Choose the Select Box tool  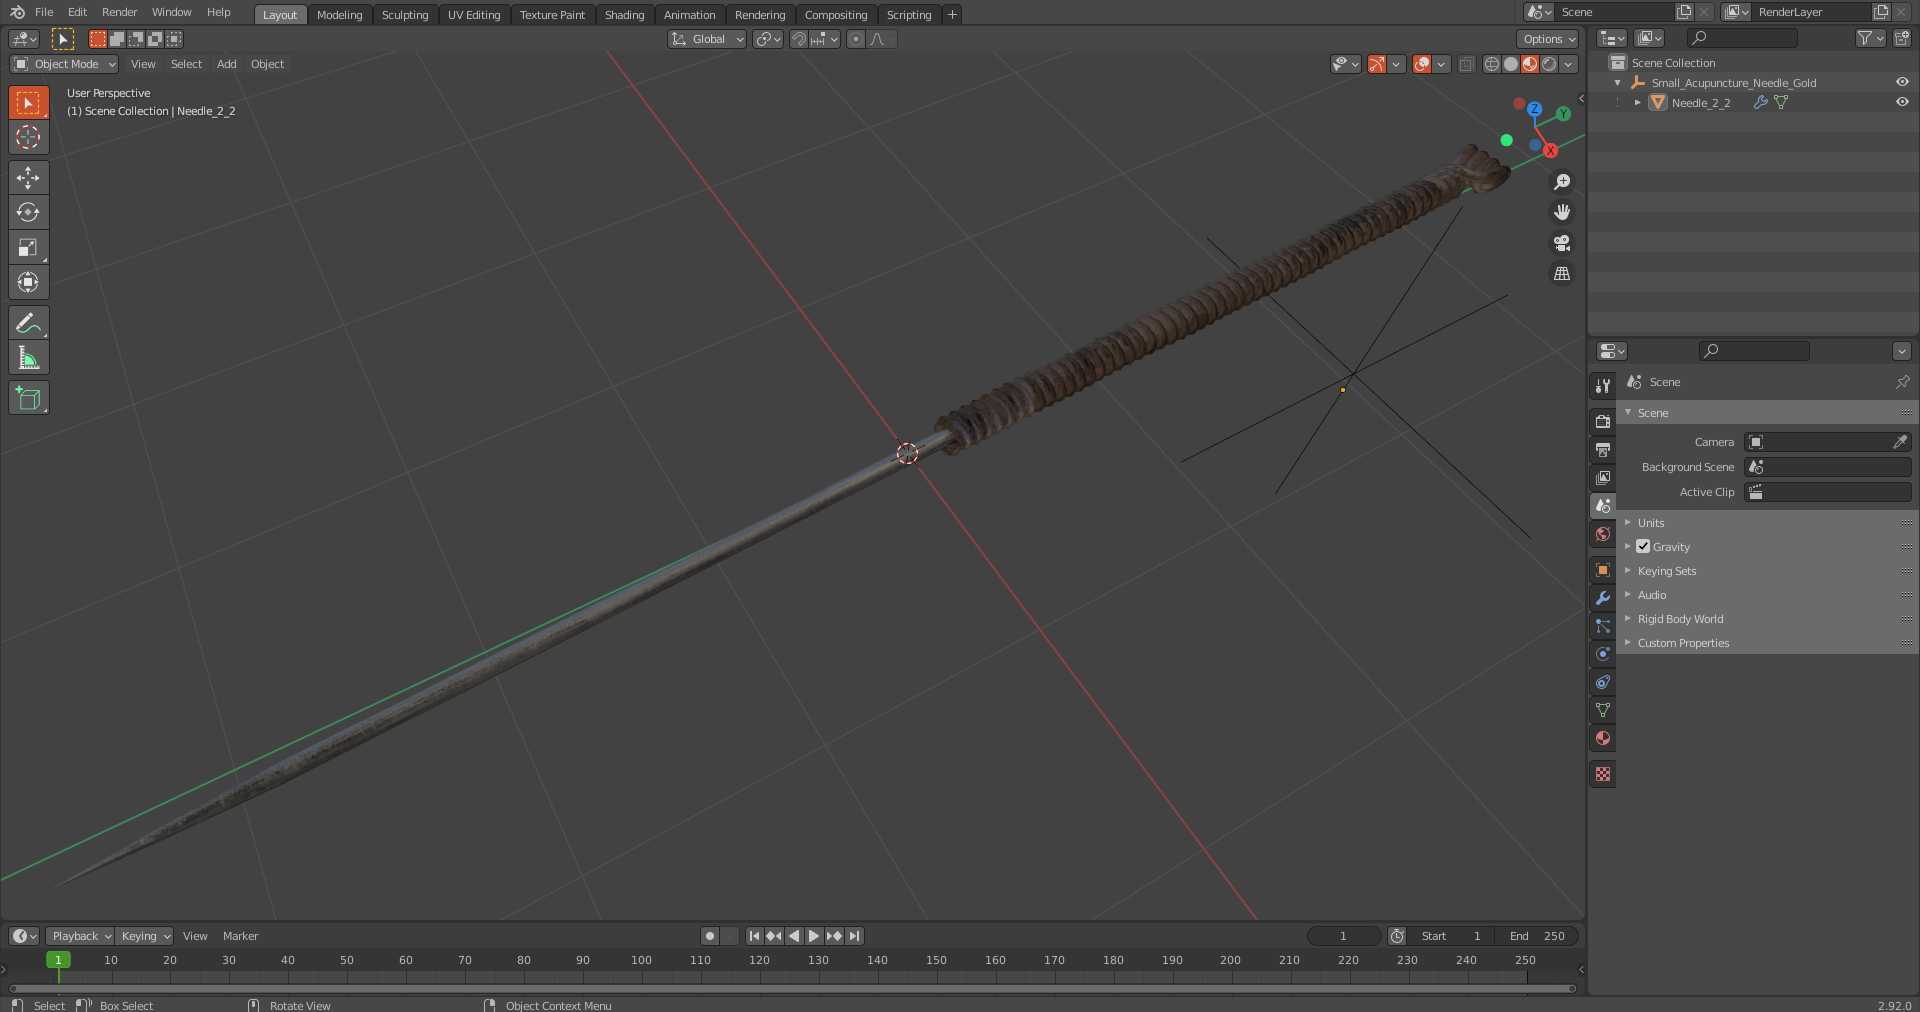28,102
